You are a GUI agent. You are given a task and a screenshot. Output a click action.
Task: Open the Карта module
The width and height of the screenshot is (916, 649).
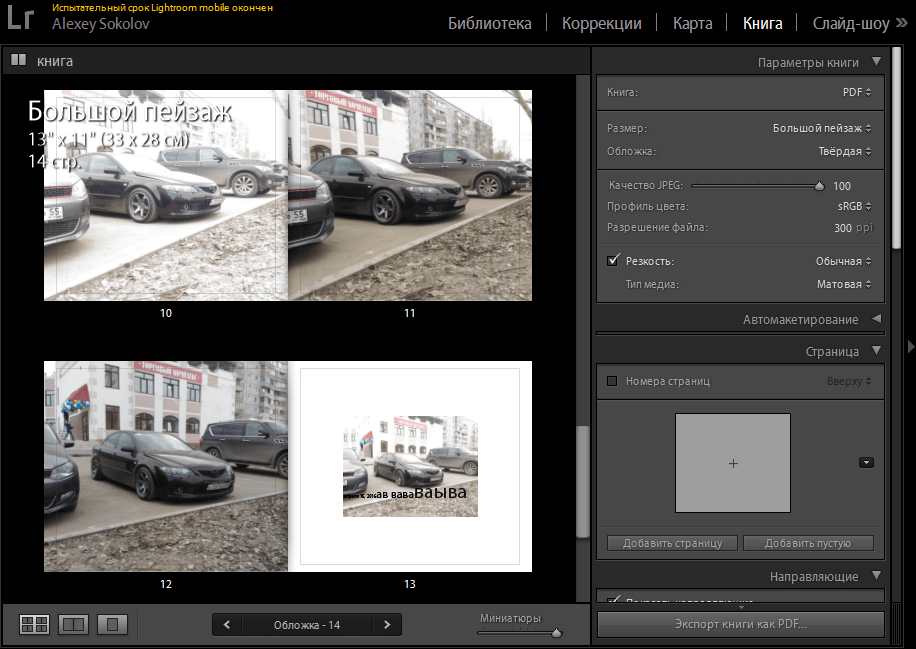coord(692,23)
